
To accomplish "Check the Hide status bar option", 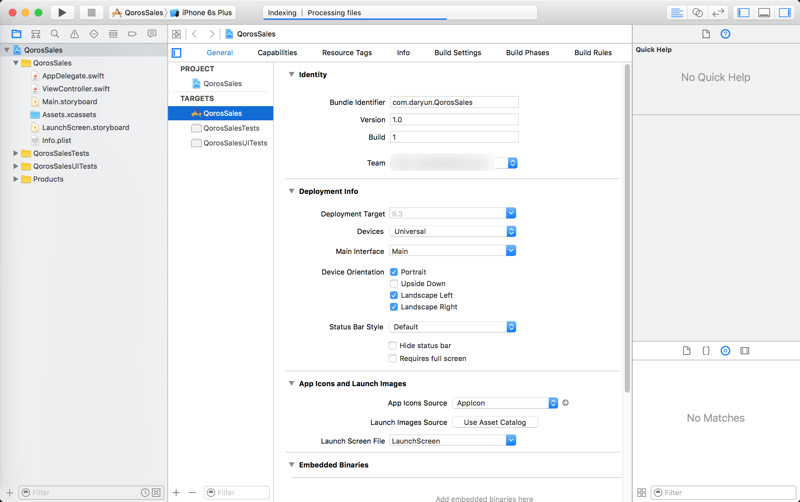I will [392, 345].
